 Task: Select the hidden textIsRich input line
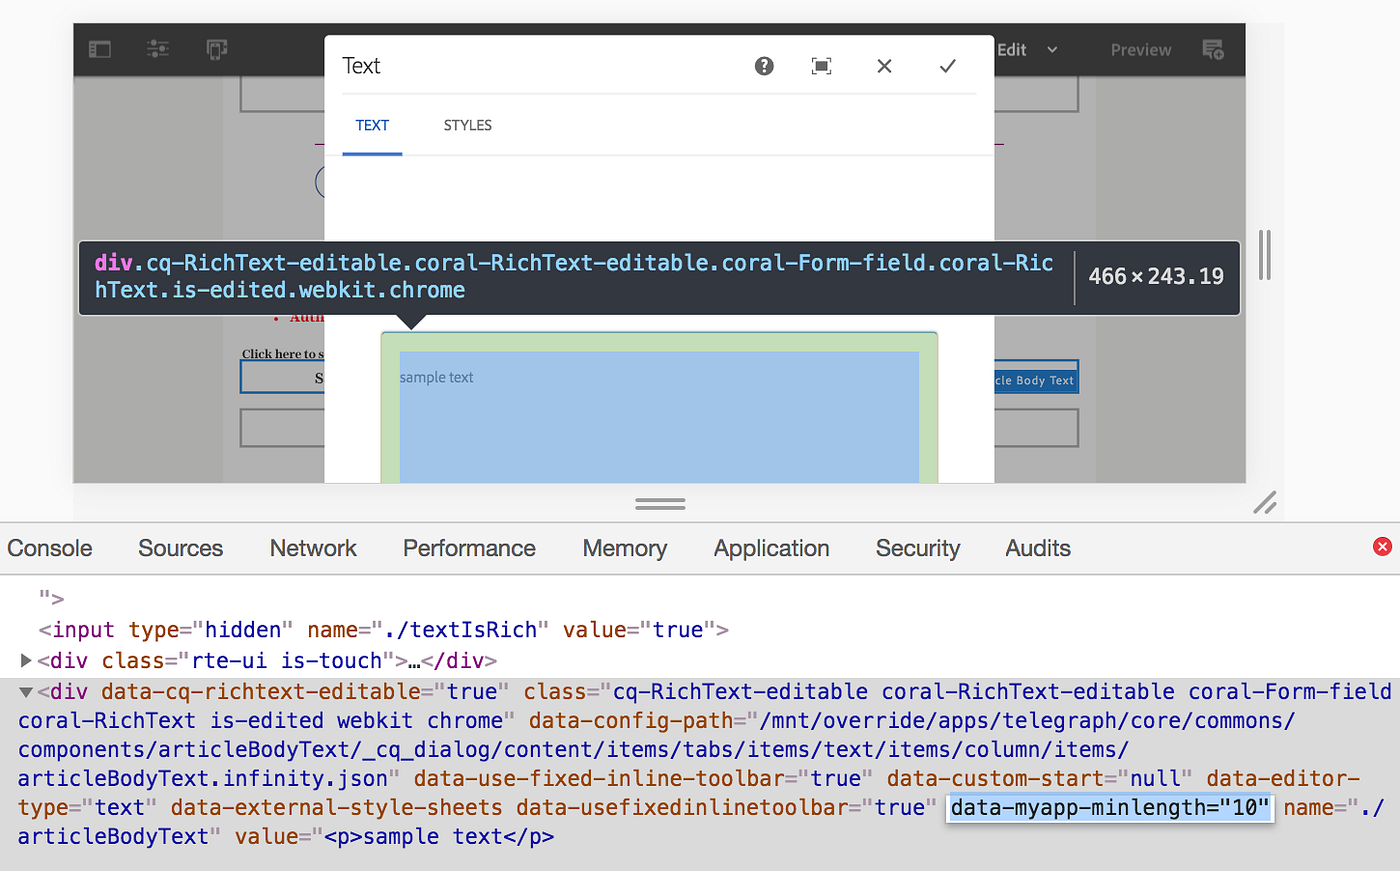(x=383, y=630)
